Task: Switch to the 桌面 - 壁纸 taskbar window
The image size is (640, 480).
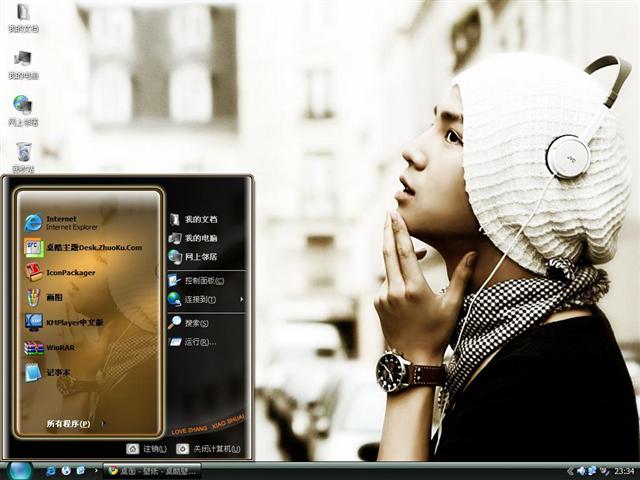Action: [x=152, y=471]
